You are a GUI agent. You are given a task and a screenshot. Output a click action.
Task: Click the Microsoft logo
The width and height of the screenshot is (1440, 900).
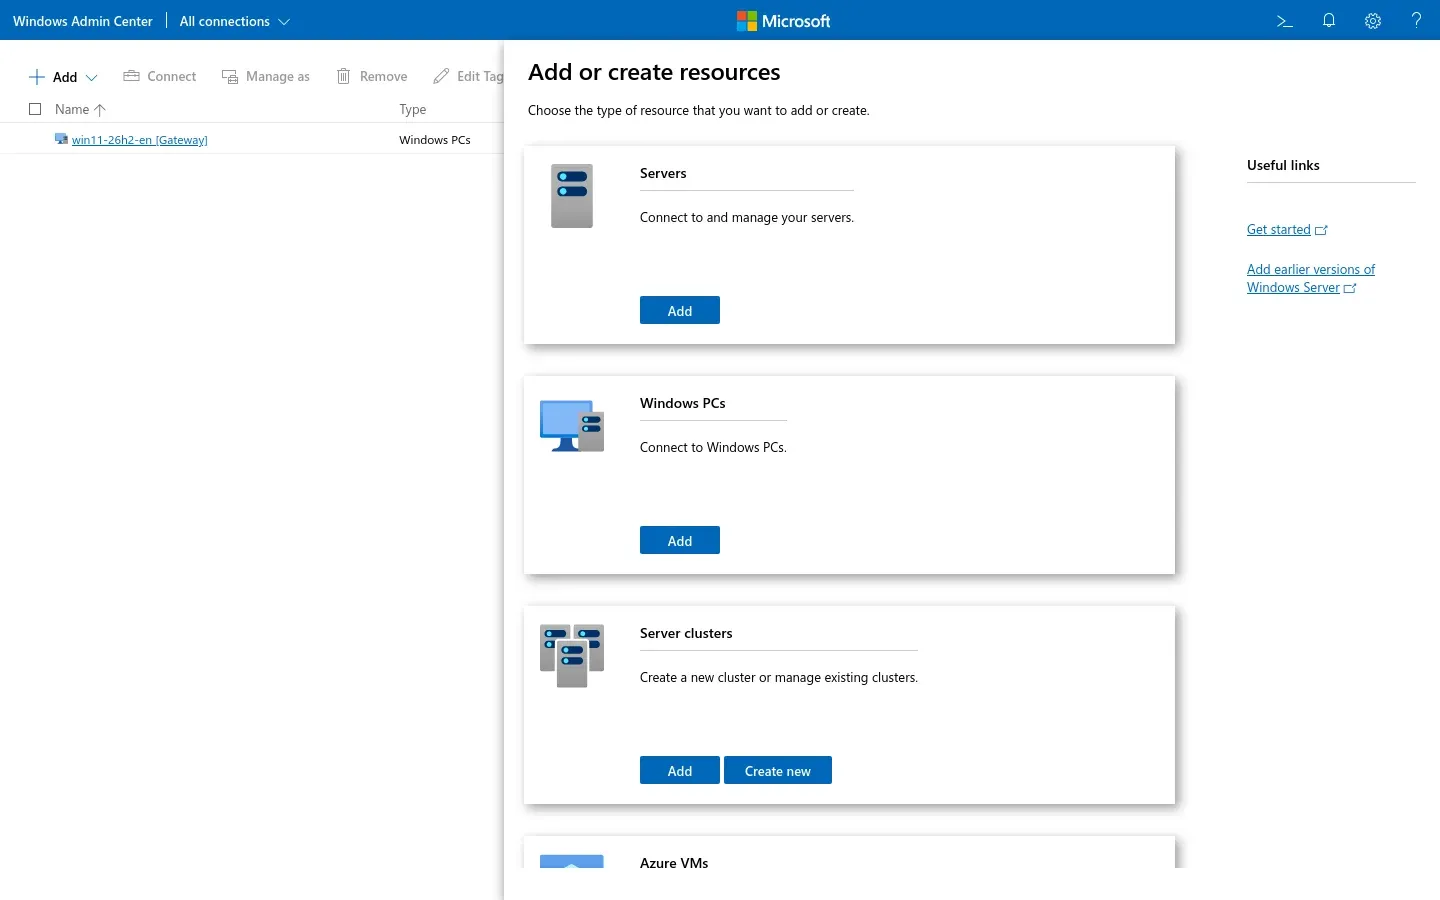pyautogui.click(x=784, y=21)
